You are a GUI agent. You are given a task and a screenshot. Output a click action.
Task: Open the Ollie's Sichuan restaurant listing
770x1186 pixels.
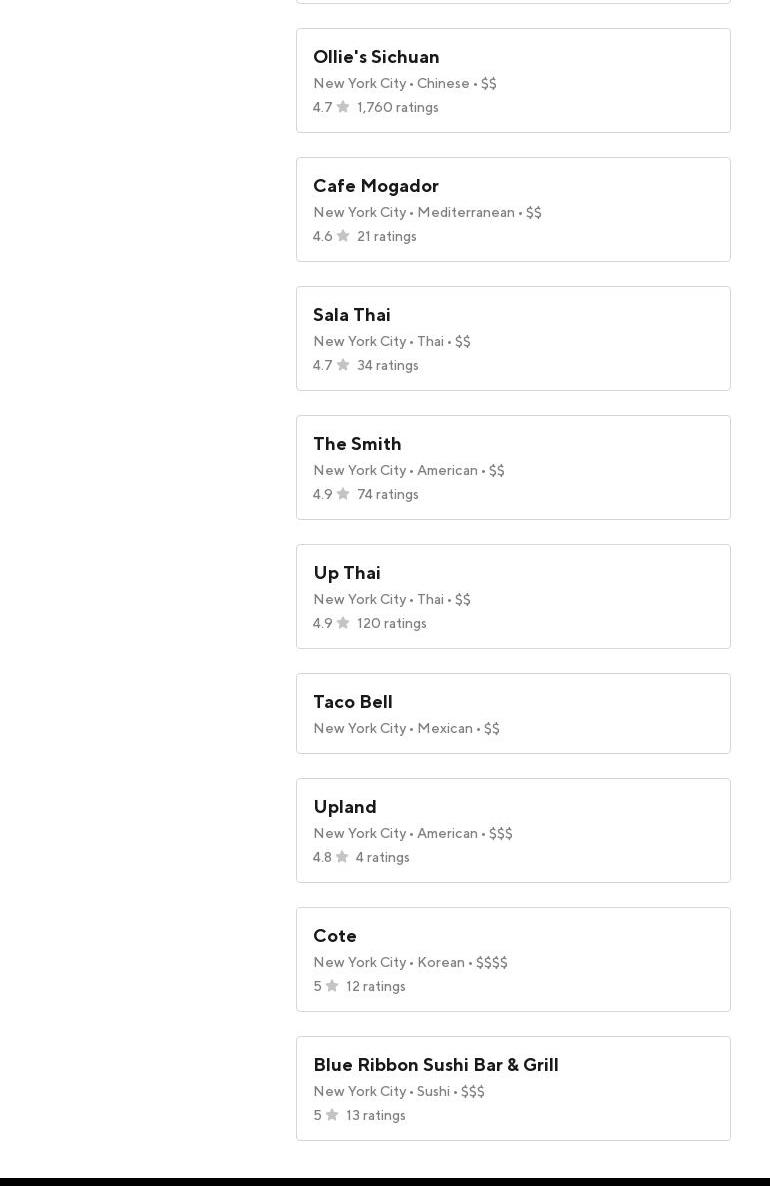(376, 57)
